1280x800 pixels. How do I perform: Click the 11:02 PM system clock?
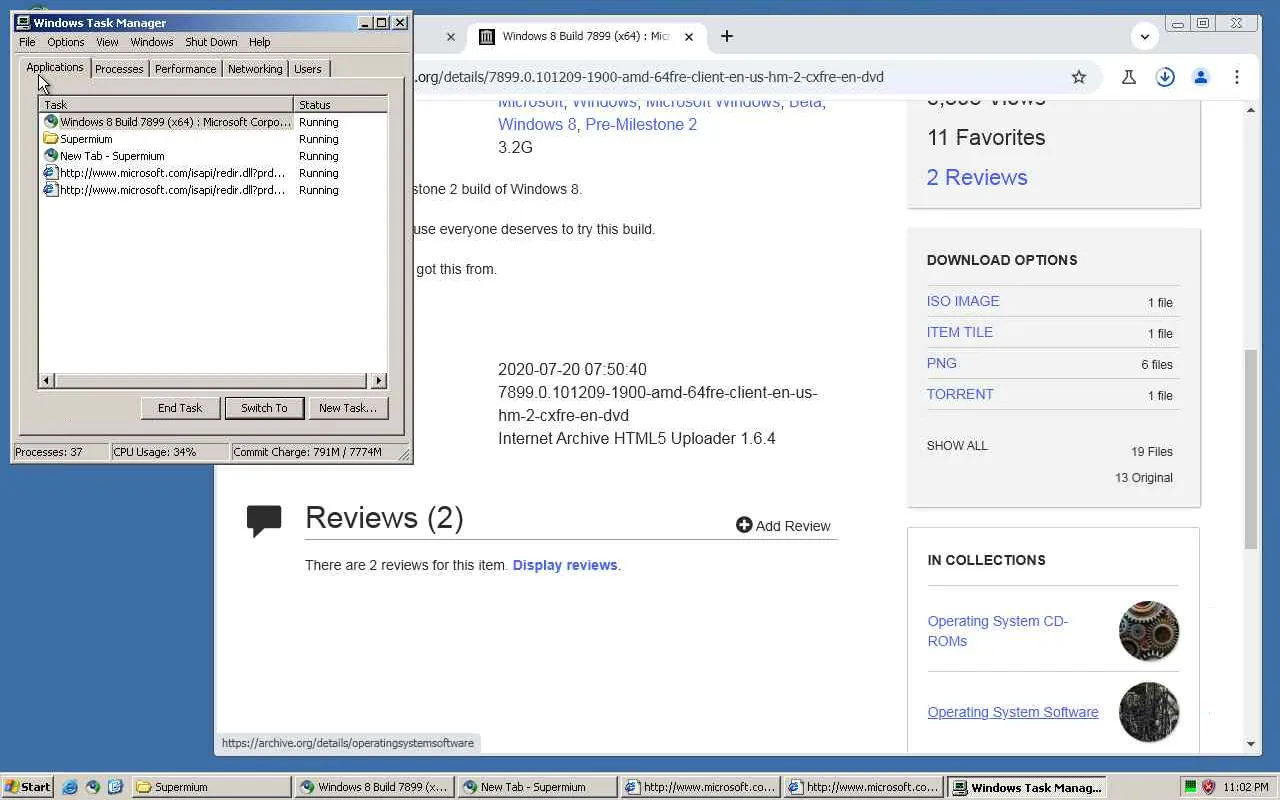point(1246,787)
